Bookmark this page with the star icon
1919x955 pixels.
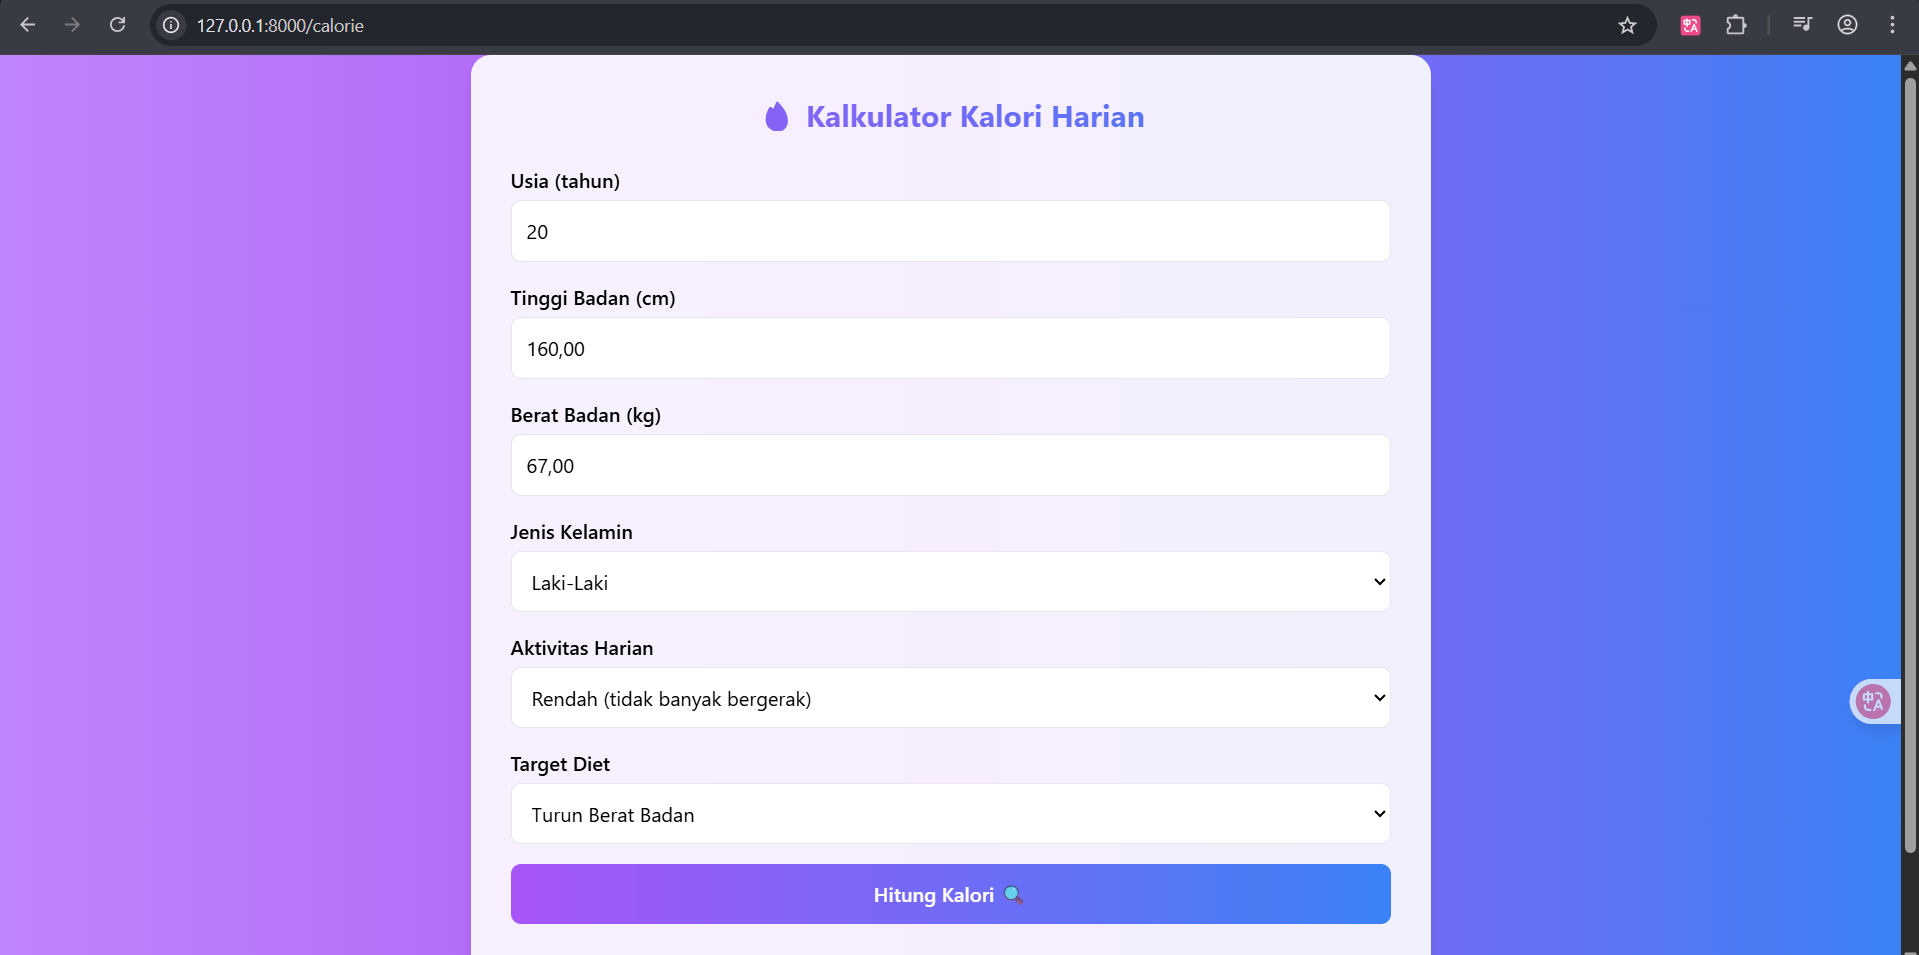pos(1627,26)
